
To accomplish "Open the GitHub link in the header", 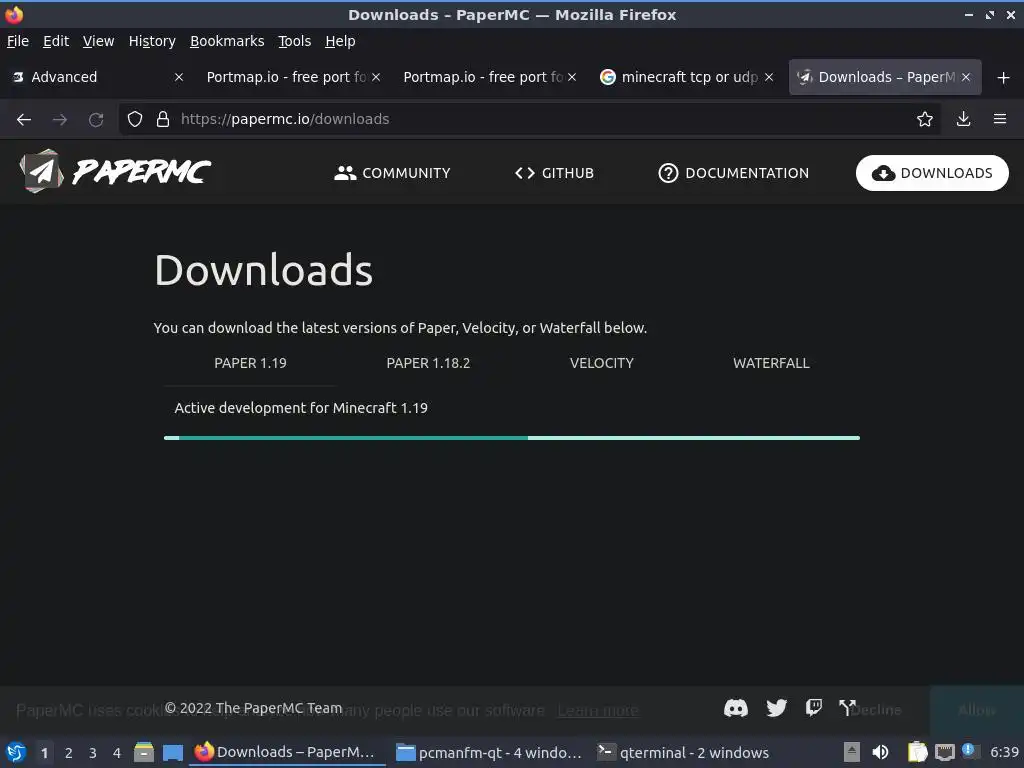I will [x=554, y=173].
